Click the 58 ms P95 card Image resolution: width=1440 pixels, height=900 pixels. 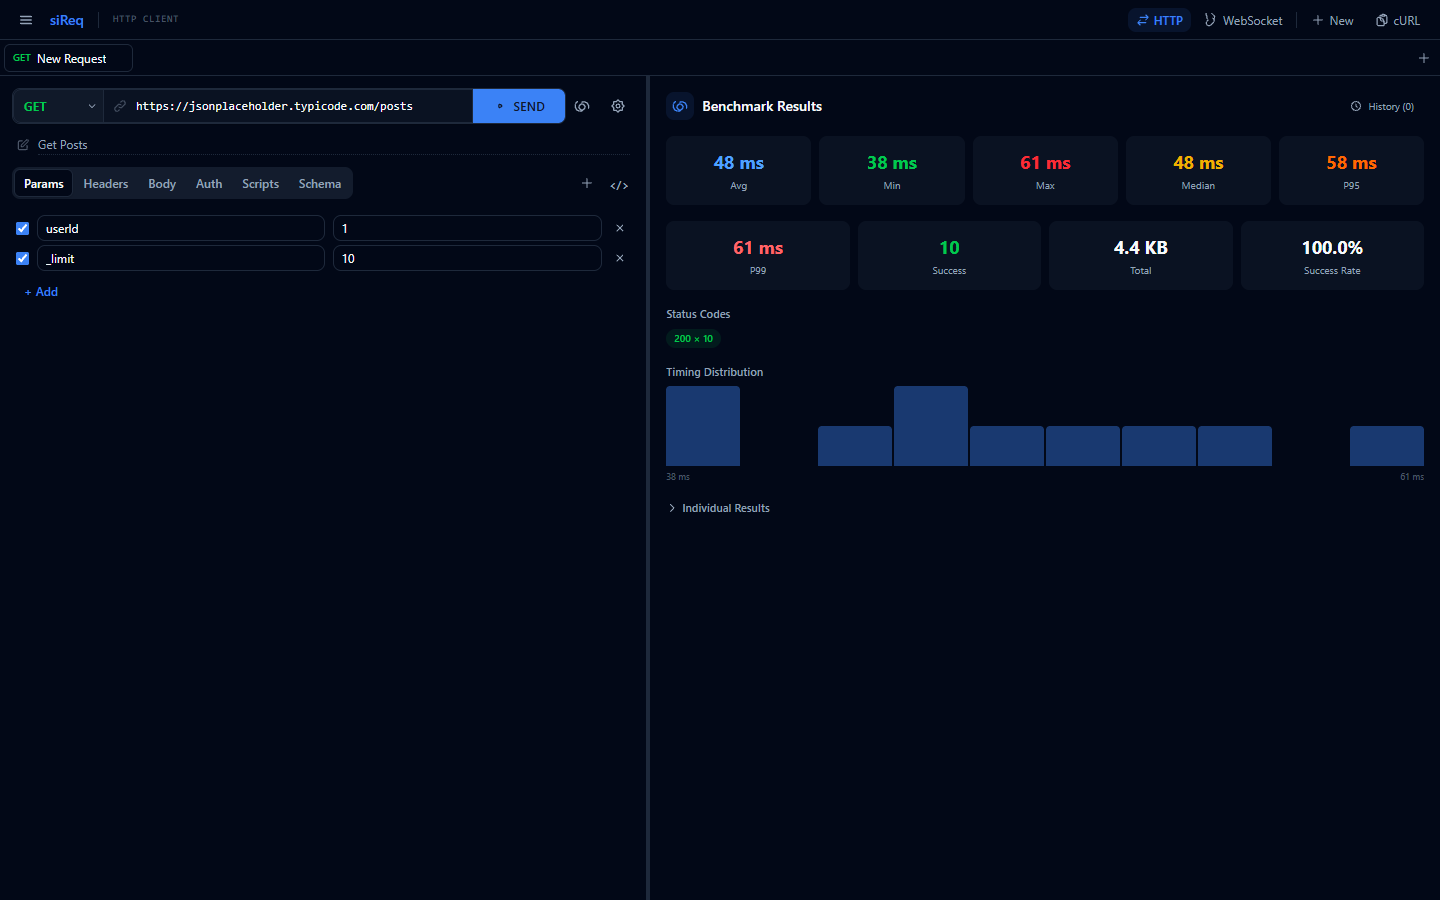[x=1351, y=171]
